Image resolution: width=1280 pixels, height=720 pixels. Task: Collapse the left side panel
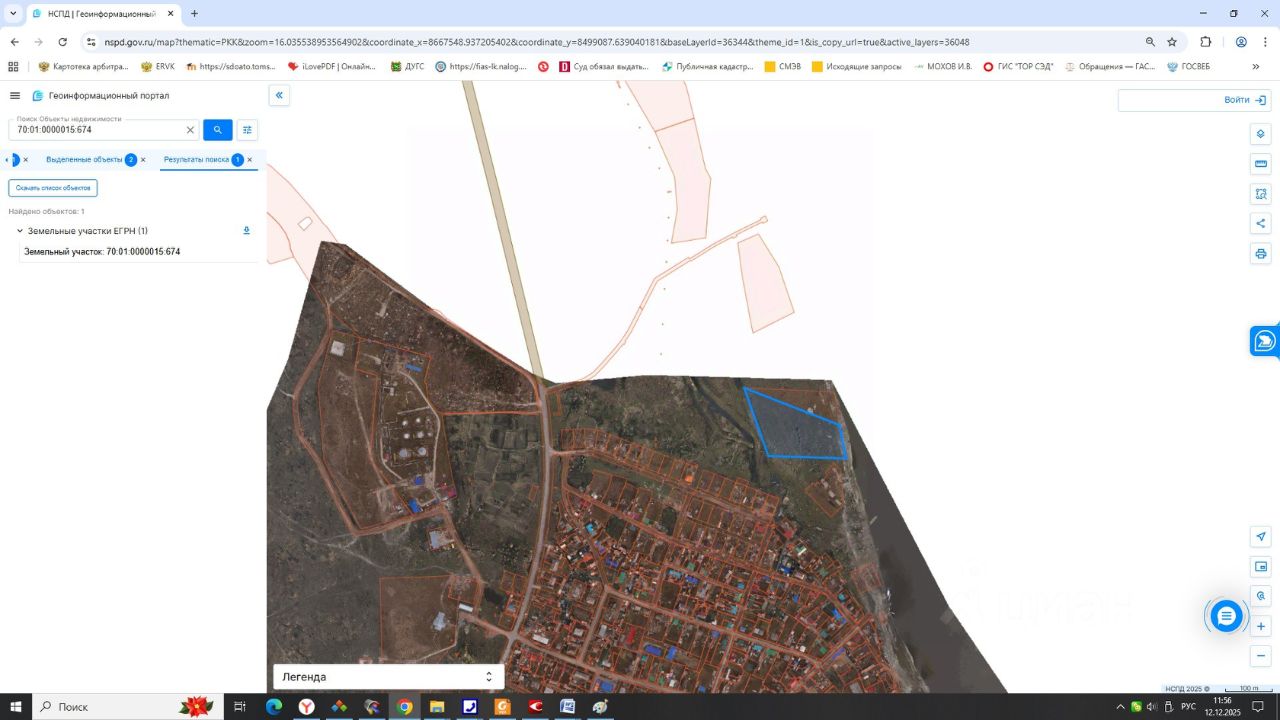[x=279, y=95]
